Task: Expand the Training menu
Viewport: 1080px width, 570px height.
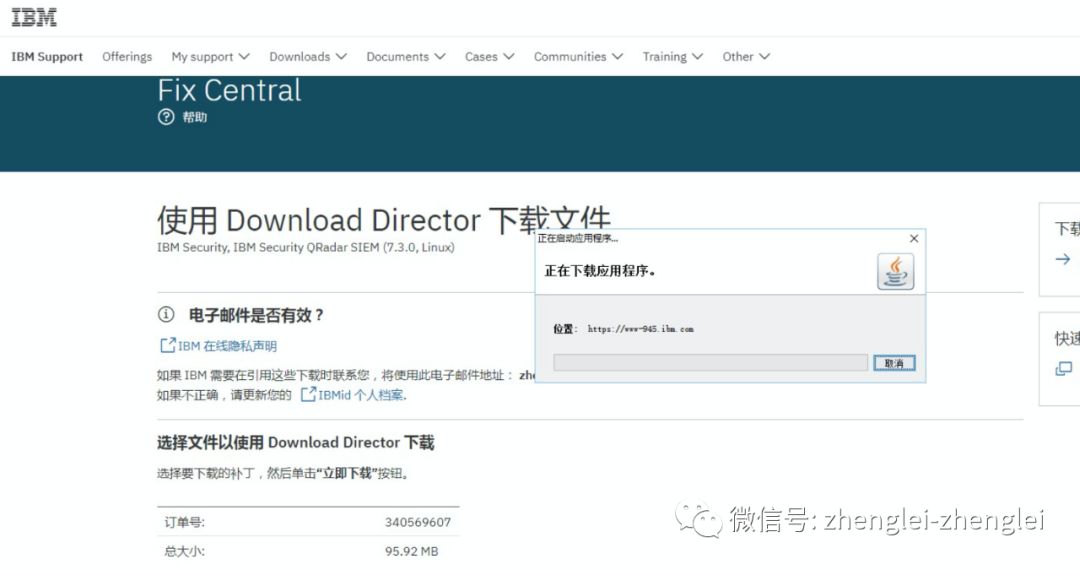Action: click(672, 56)
